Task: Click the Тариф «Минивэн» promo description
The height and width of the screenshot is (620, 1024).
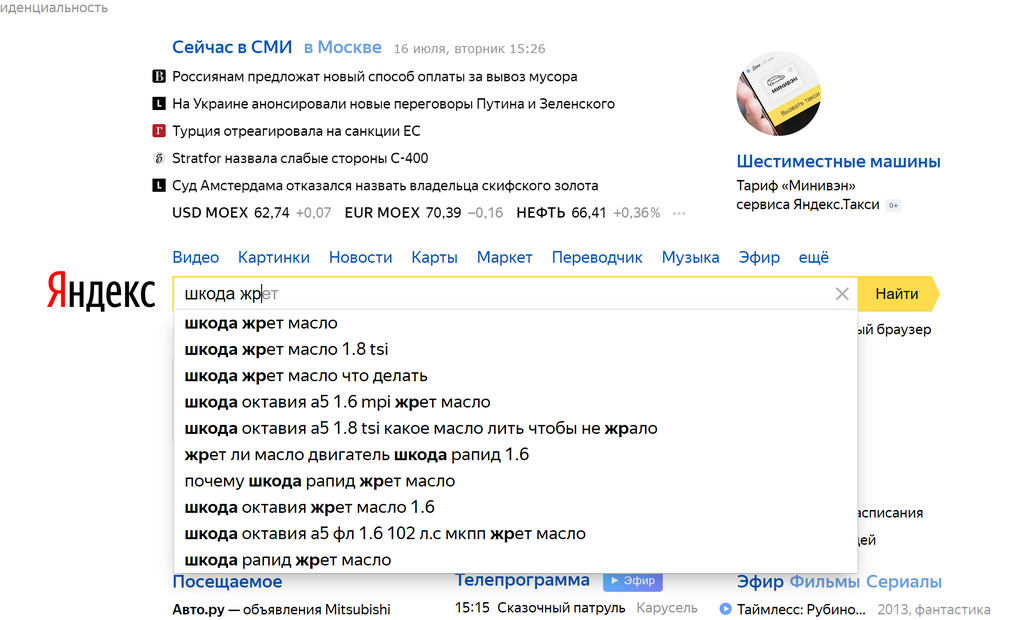Action: coord(808,195)
